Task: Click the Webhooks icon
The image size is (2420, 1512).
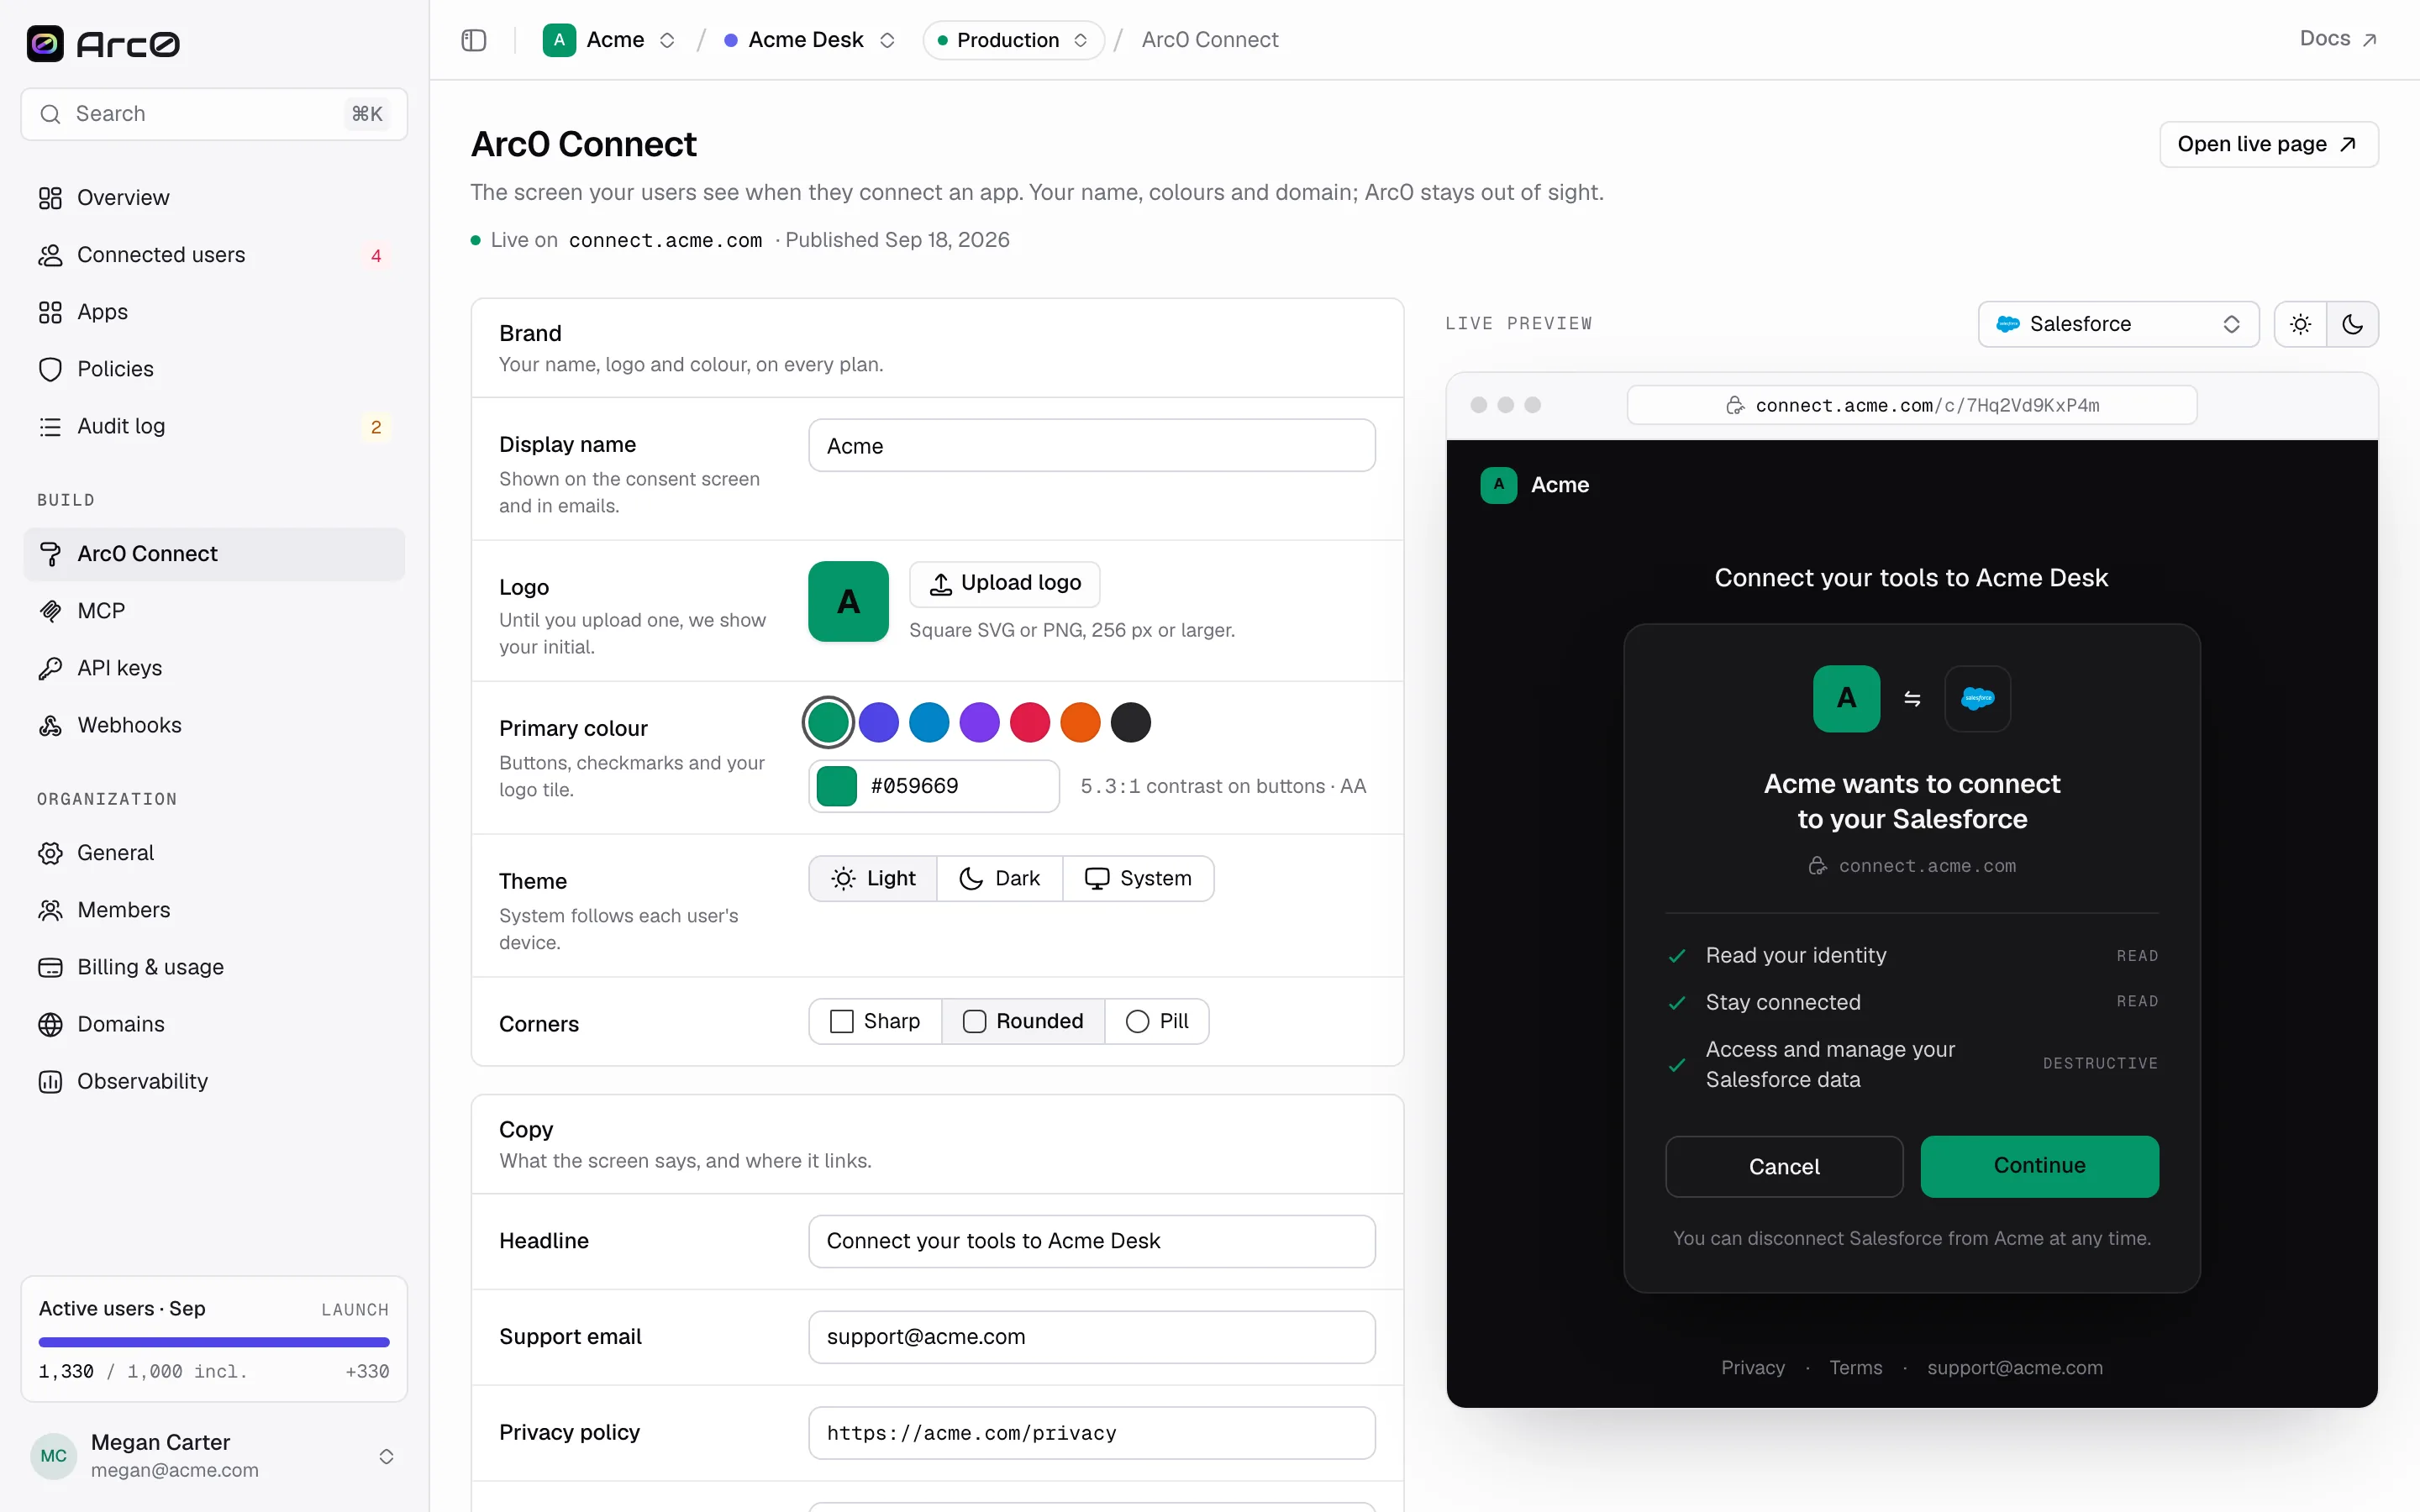Action: [x=50, y=725]
